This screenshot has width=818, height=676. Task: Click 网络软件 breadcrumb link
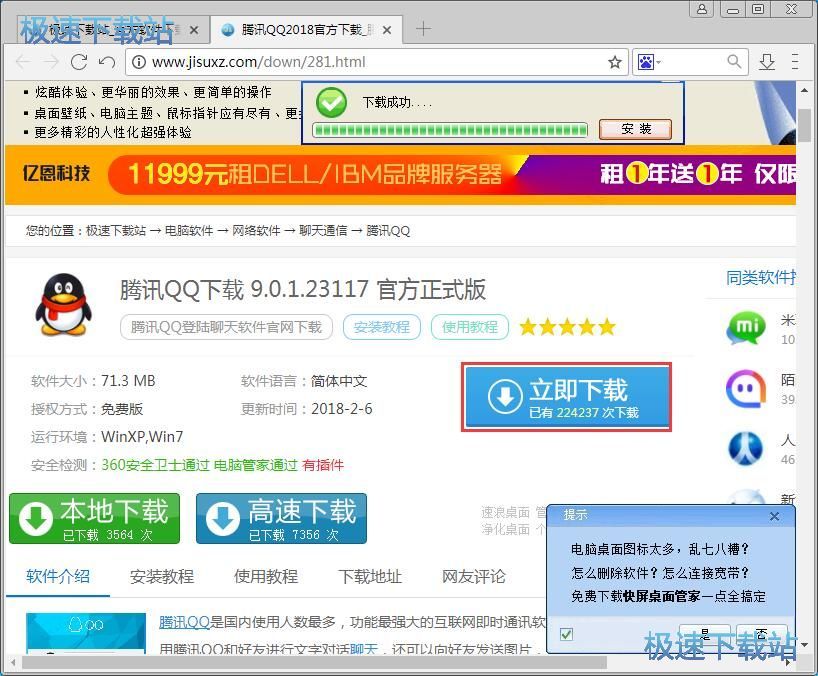pyautogui.click(x=256, y=231)
